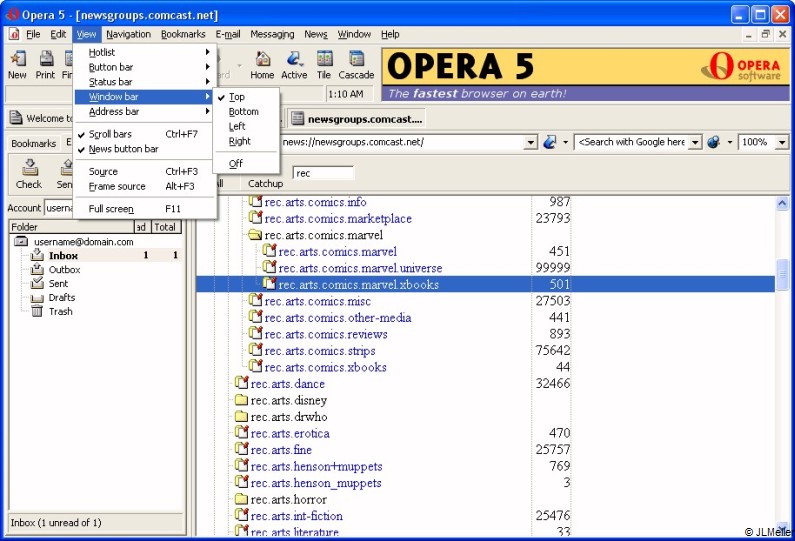
Task: Click the Total column header
Action: [x=165, y=227]
